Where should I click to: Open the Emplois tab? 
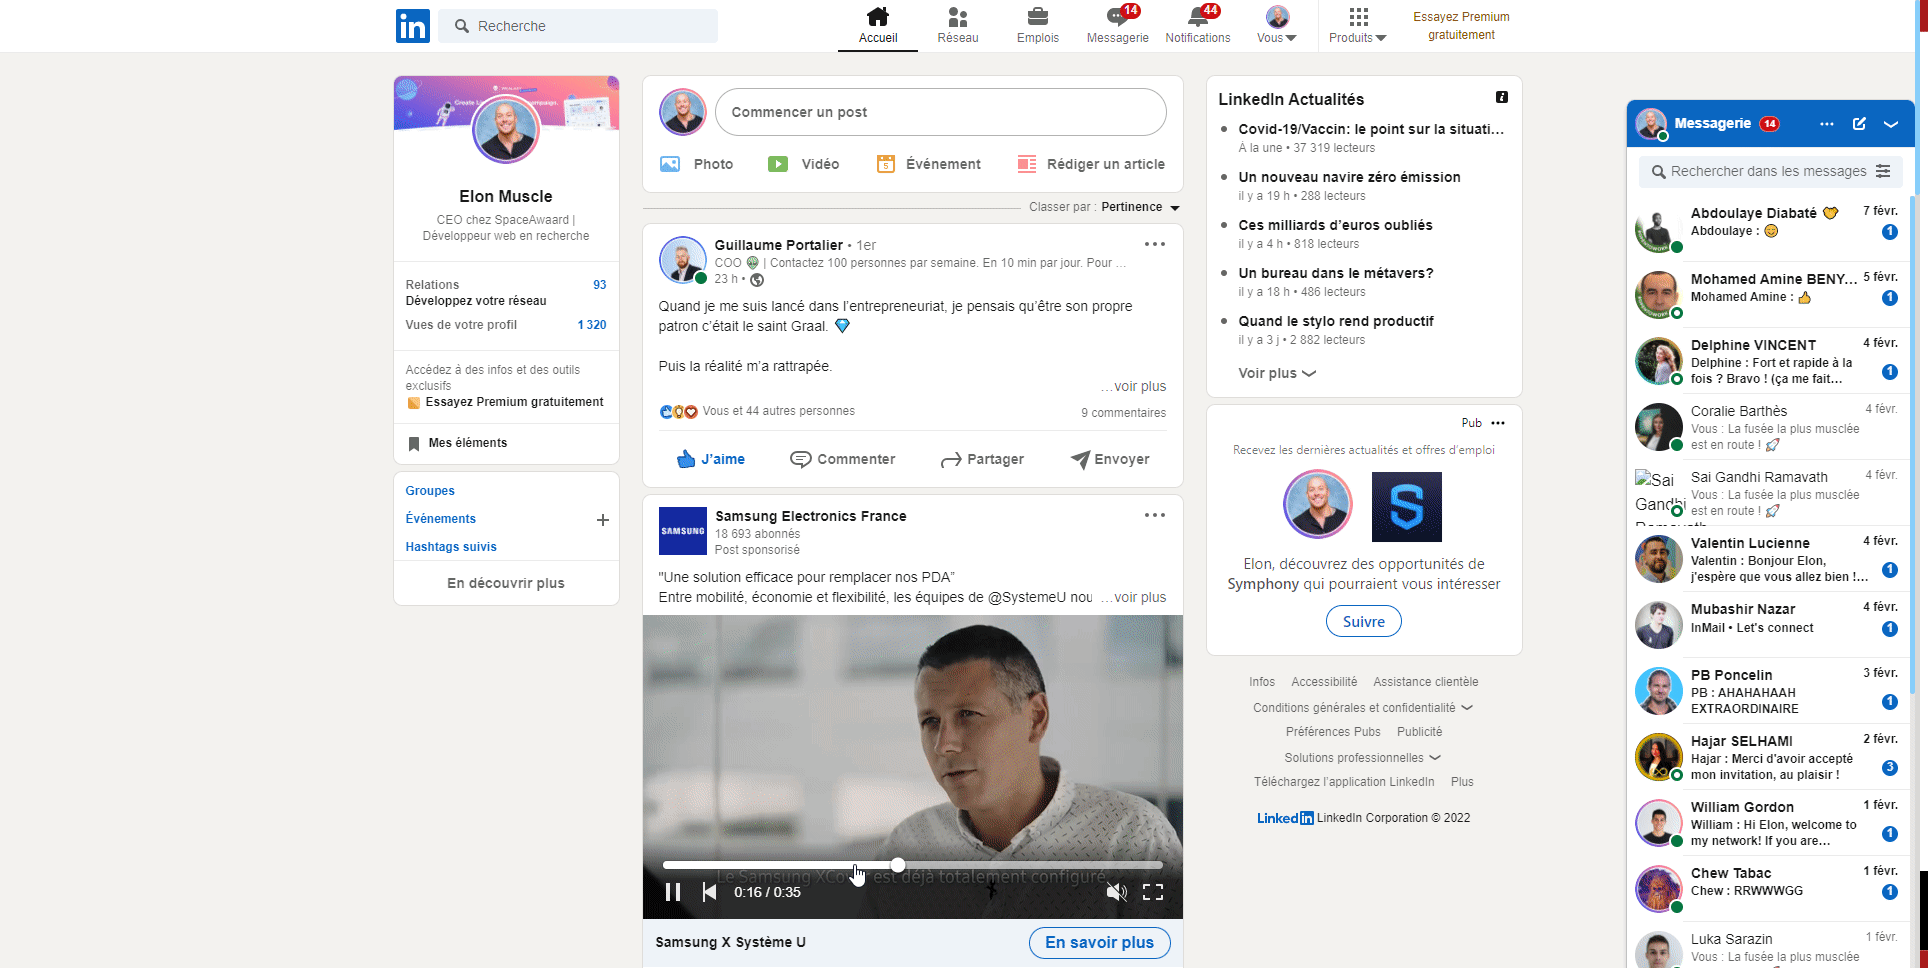point(1038,26)
